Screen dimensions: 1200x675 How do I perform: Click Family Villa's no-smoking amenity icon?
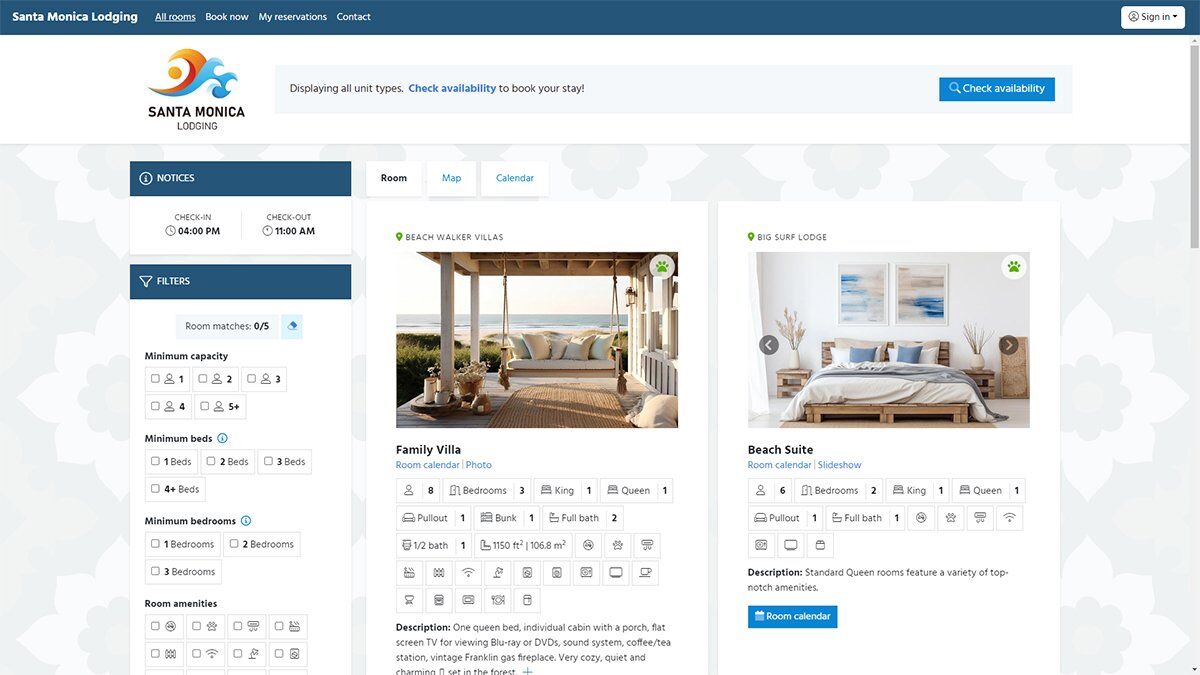(x=589, y=546)
